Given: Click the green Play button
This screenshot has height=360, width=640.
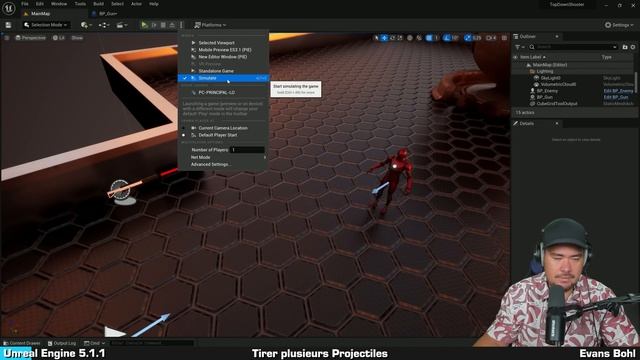Looking at the screenshot, I should (144, 25).
